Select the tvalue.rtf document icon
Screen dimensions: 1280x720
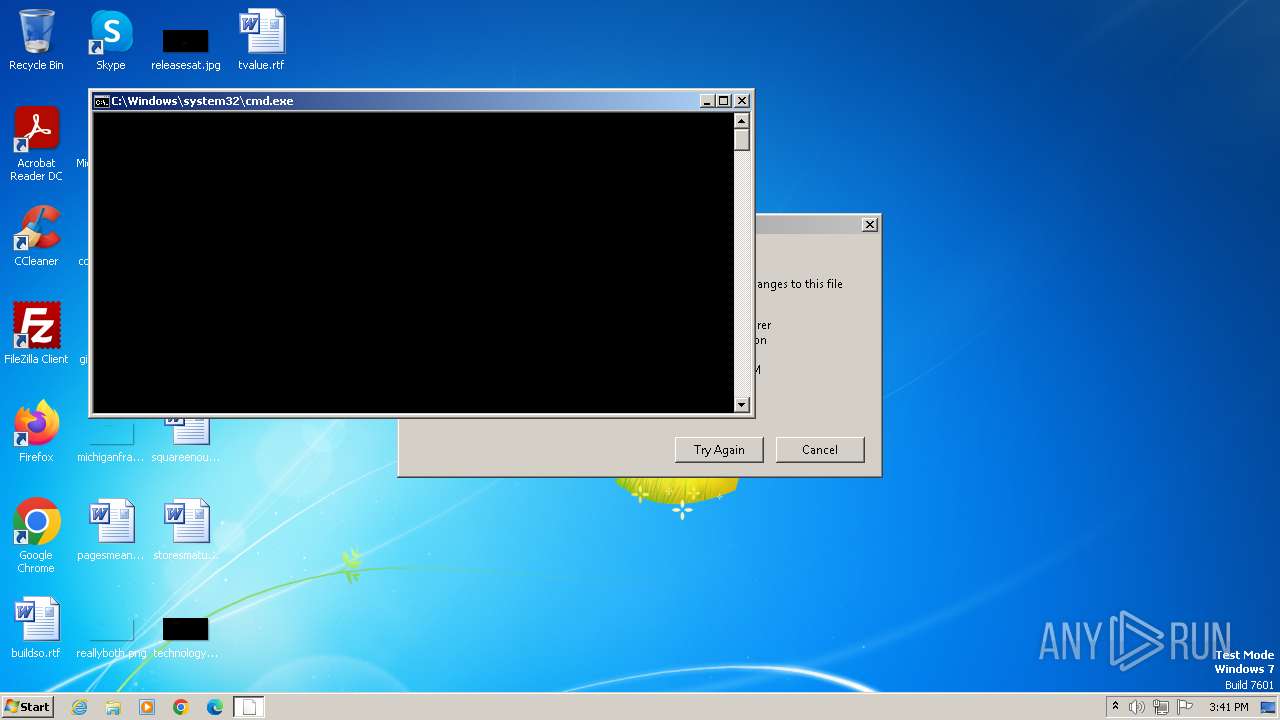coord(261,40)
